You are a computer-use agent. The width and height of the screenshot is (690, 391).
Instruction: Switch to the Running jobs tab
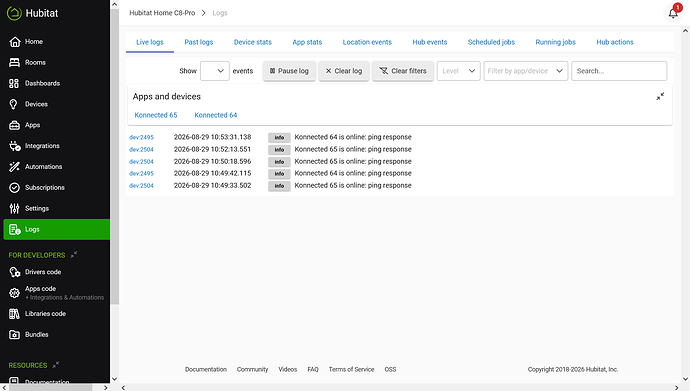click(x=555, y=42)
